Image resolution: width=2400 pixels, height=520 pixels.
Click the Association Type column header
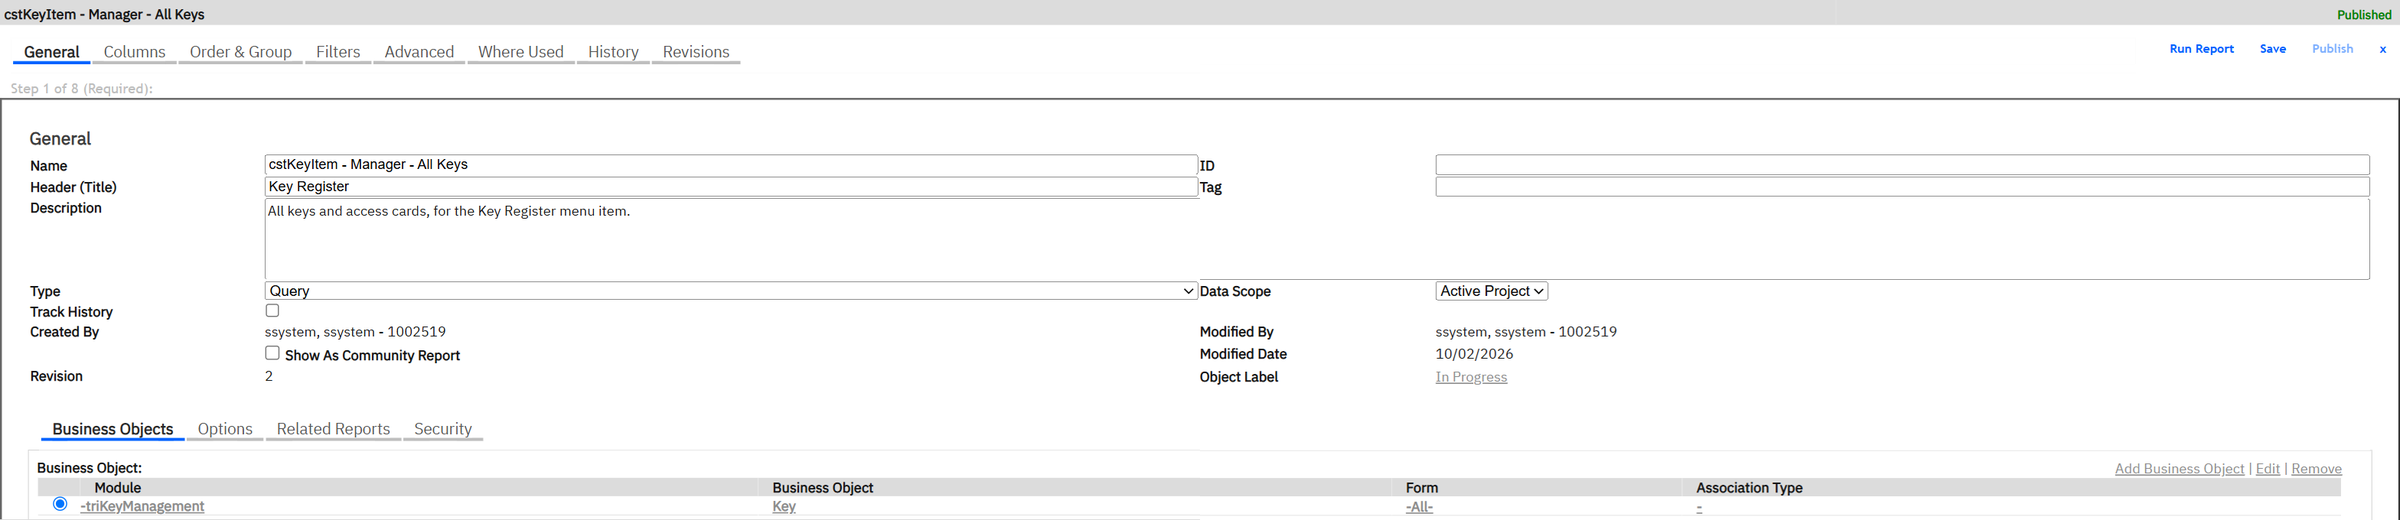[x=1749, y=488]
